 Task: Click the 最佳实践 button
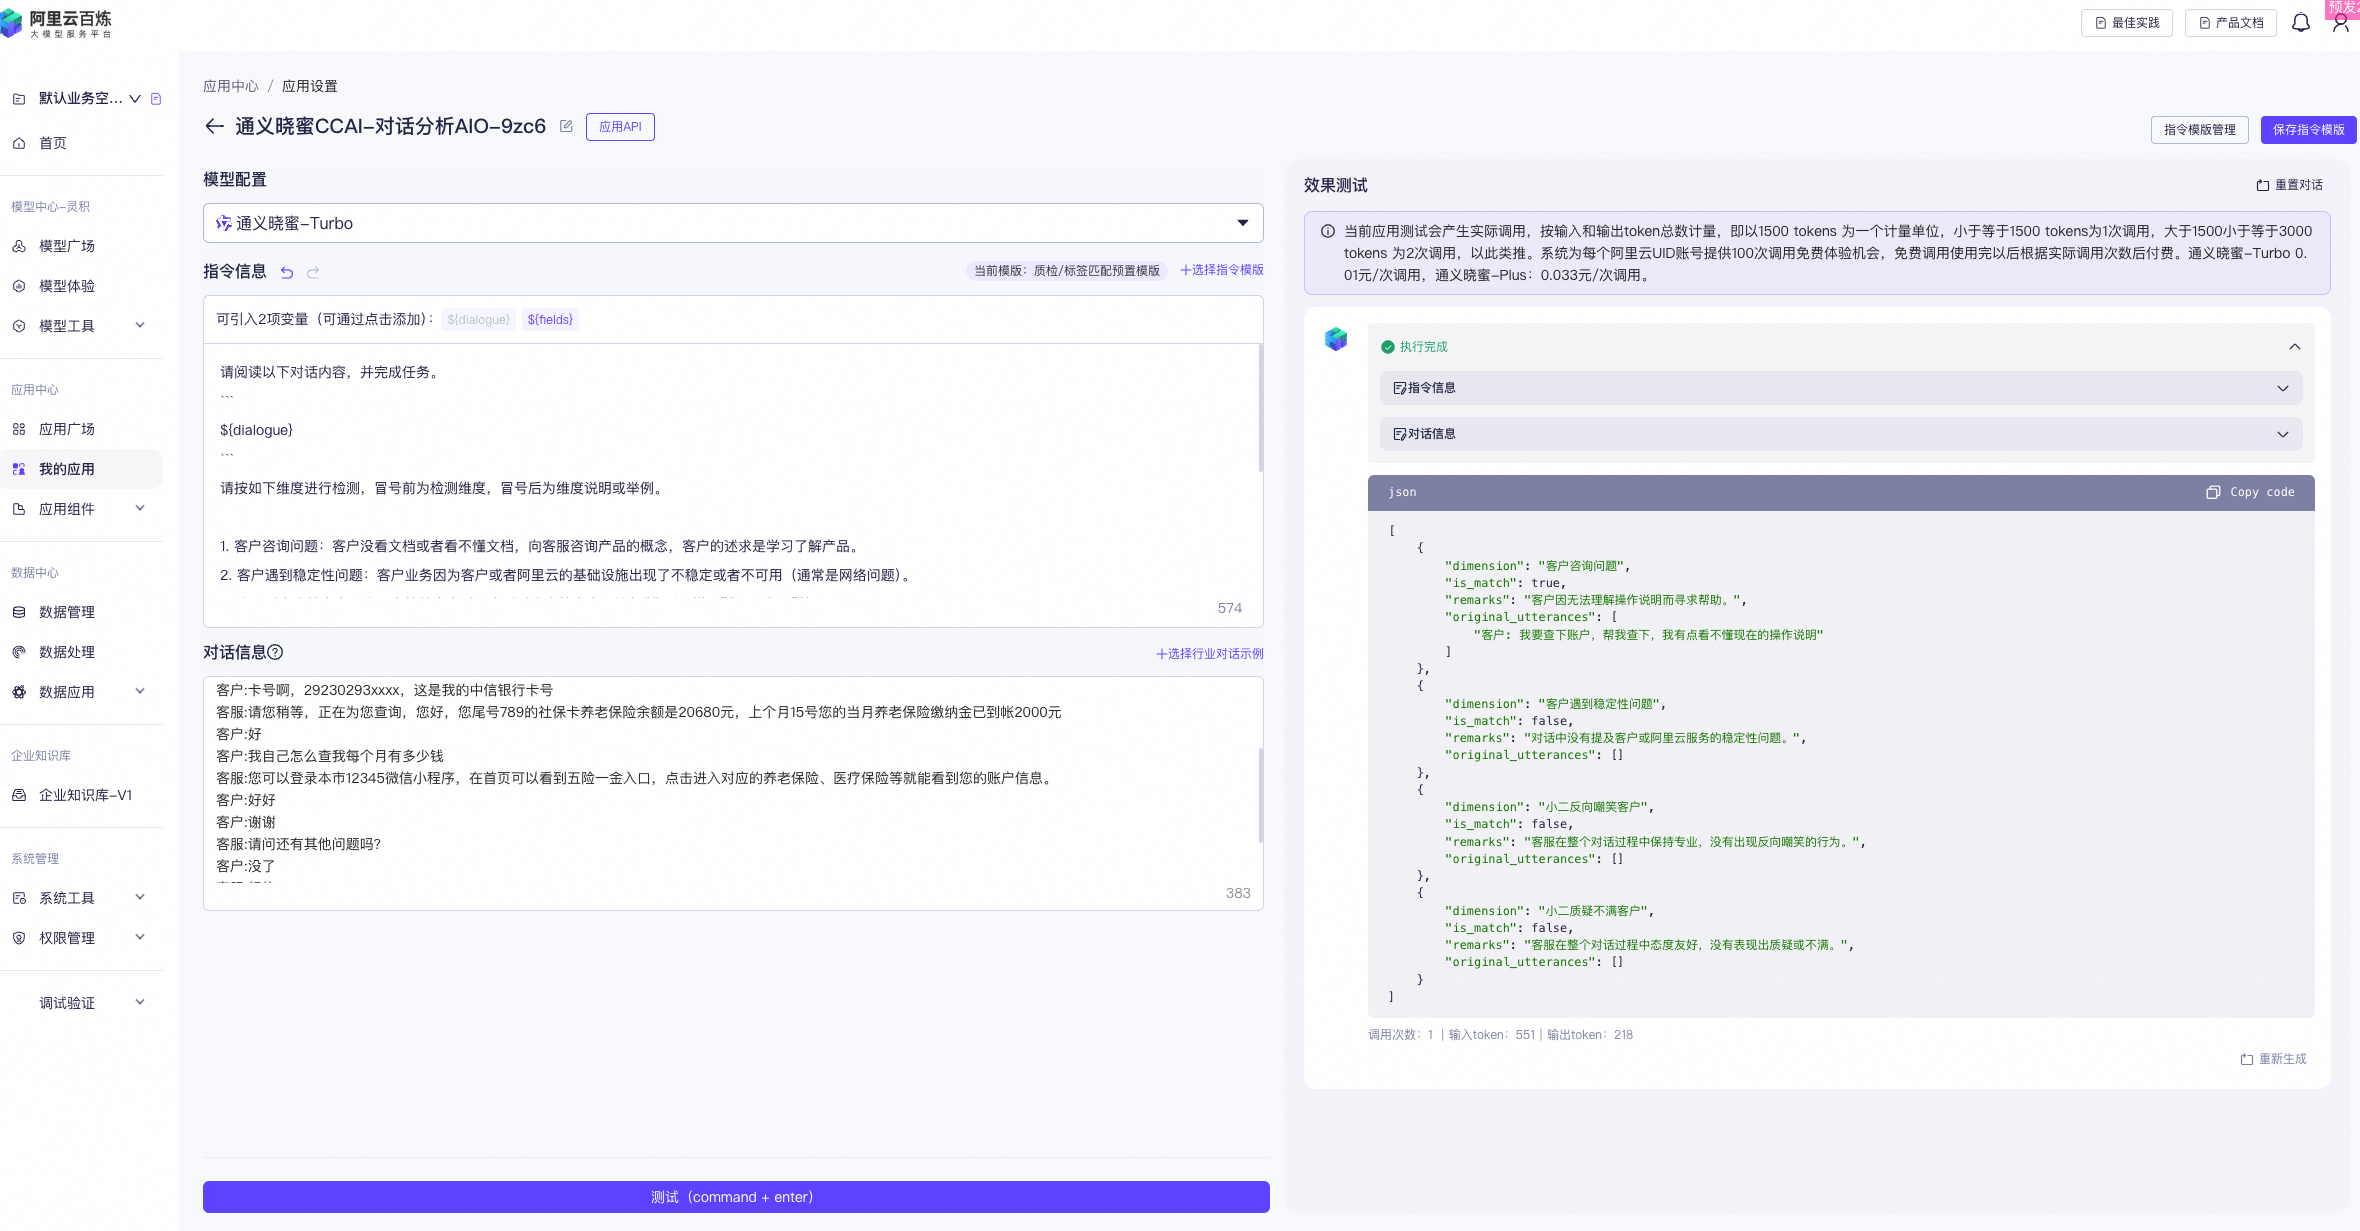click(2127, 23)
